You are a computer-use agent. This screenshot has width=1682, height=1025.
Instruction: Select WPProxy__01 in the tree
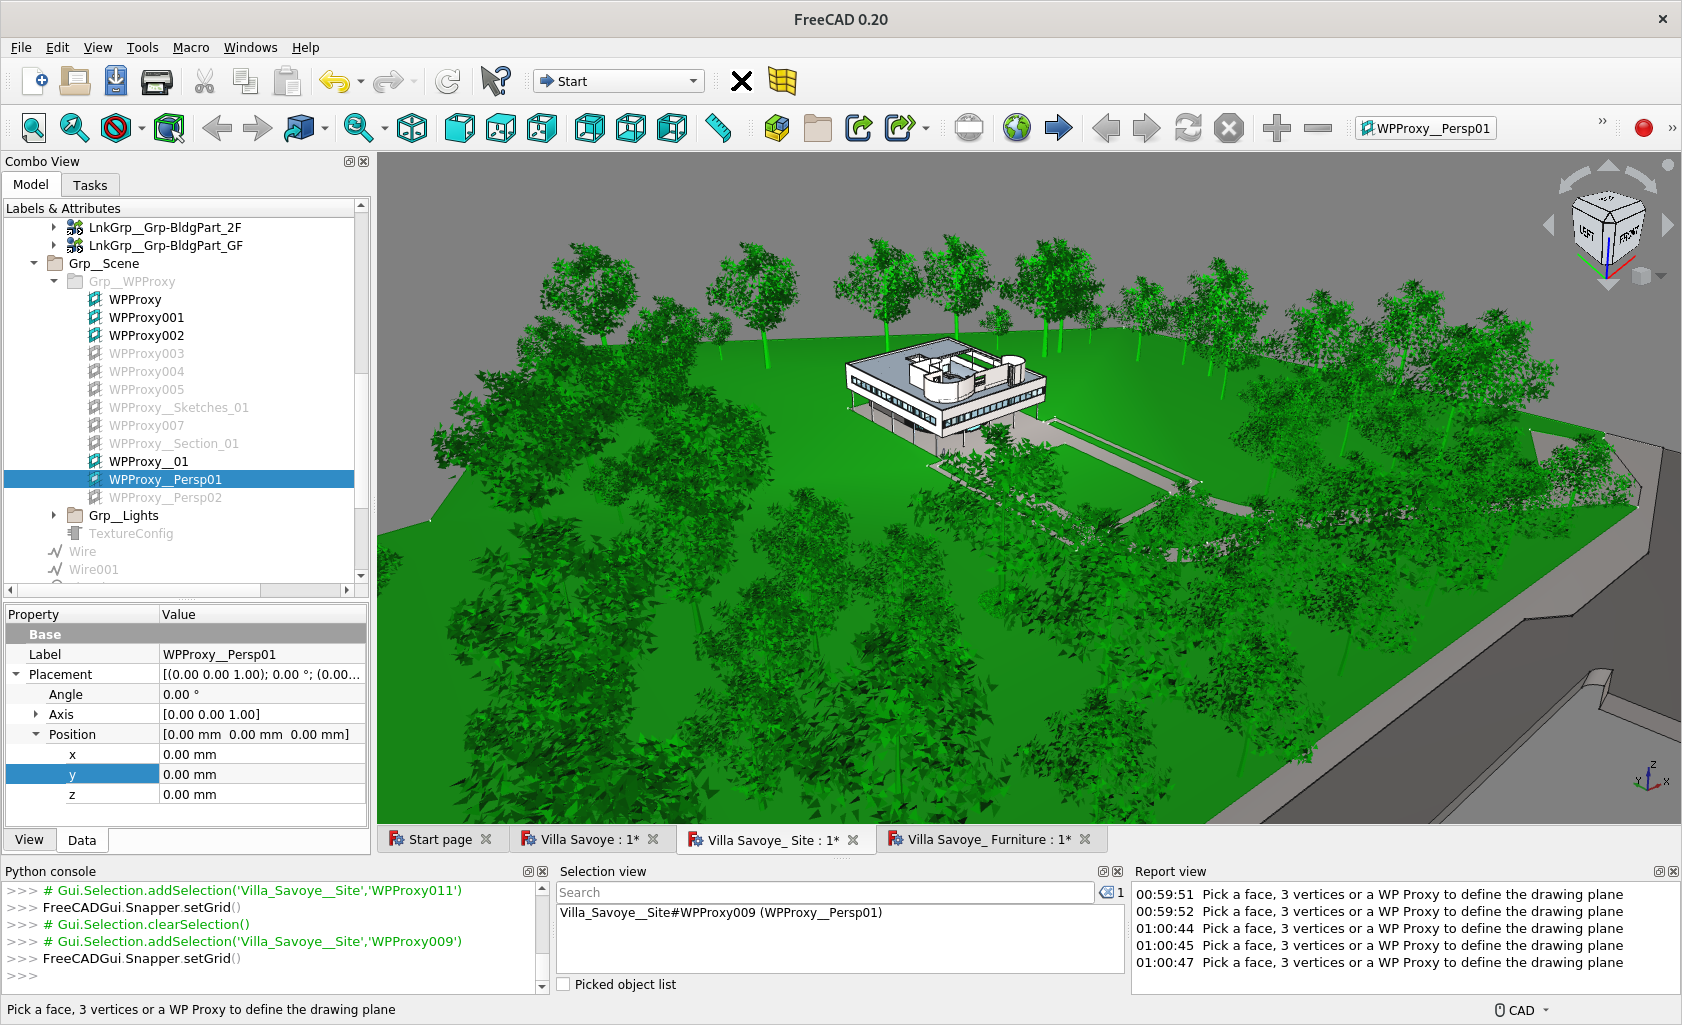[x=149, y=461]
